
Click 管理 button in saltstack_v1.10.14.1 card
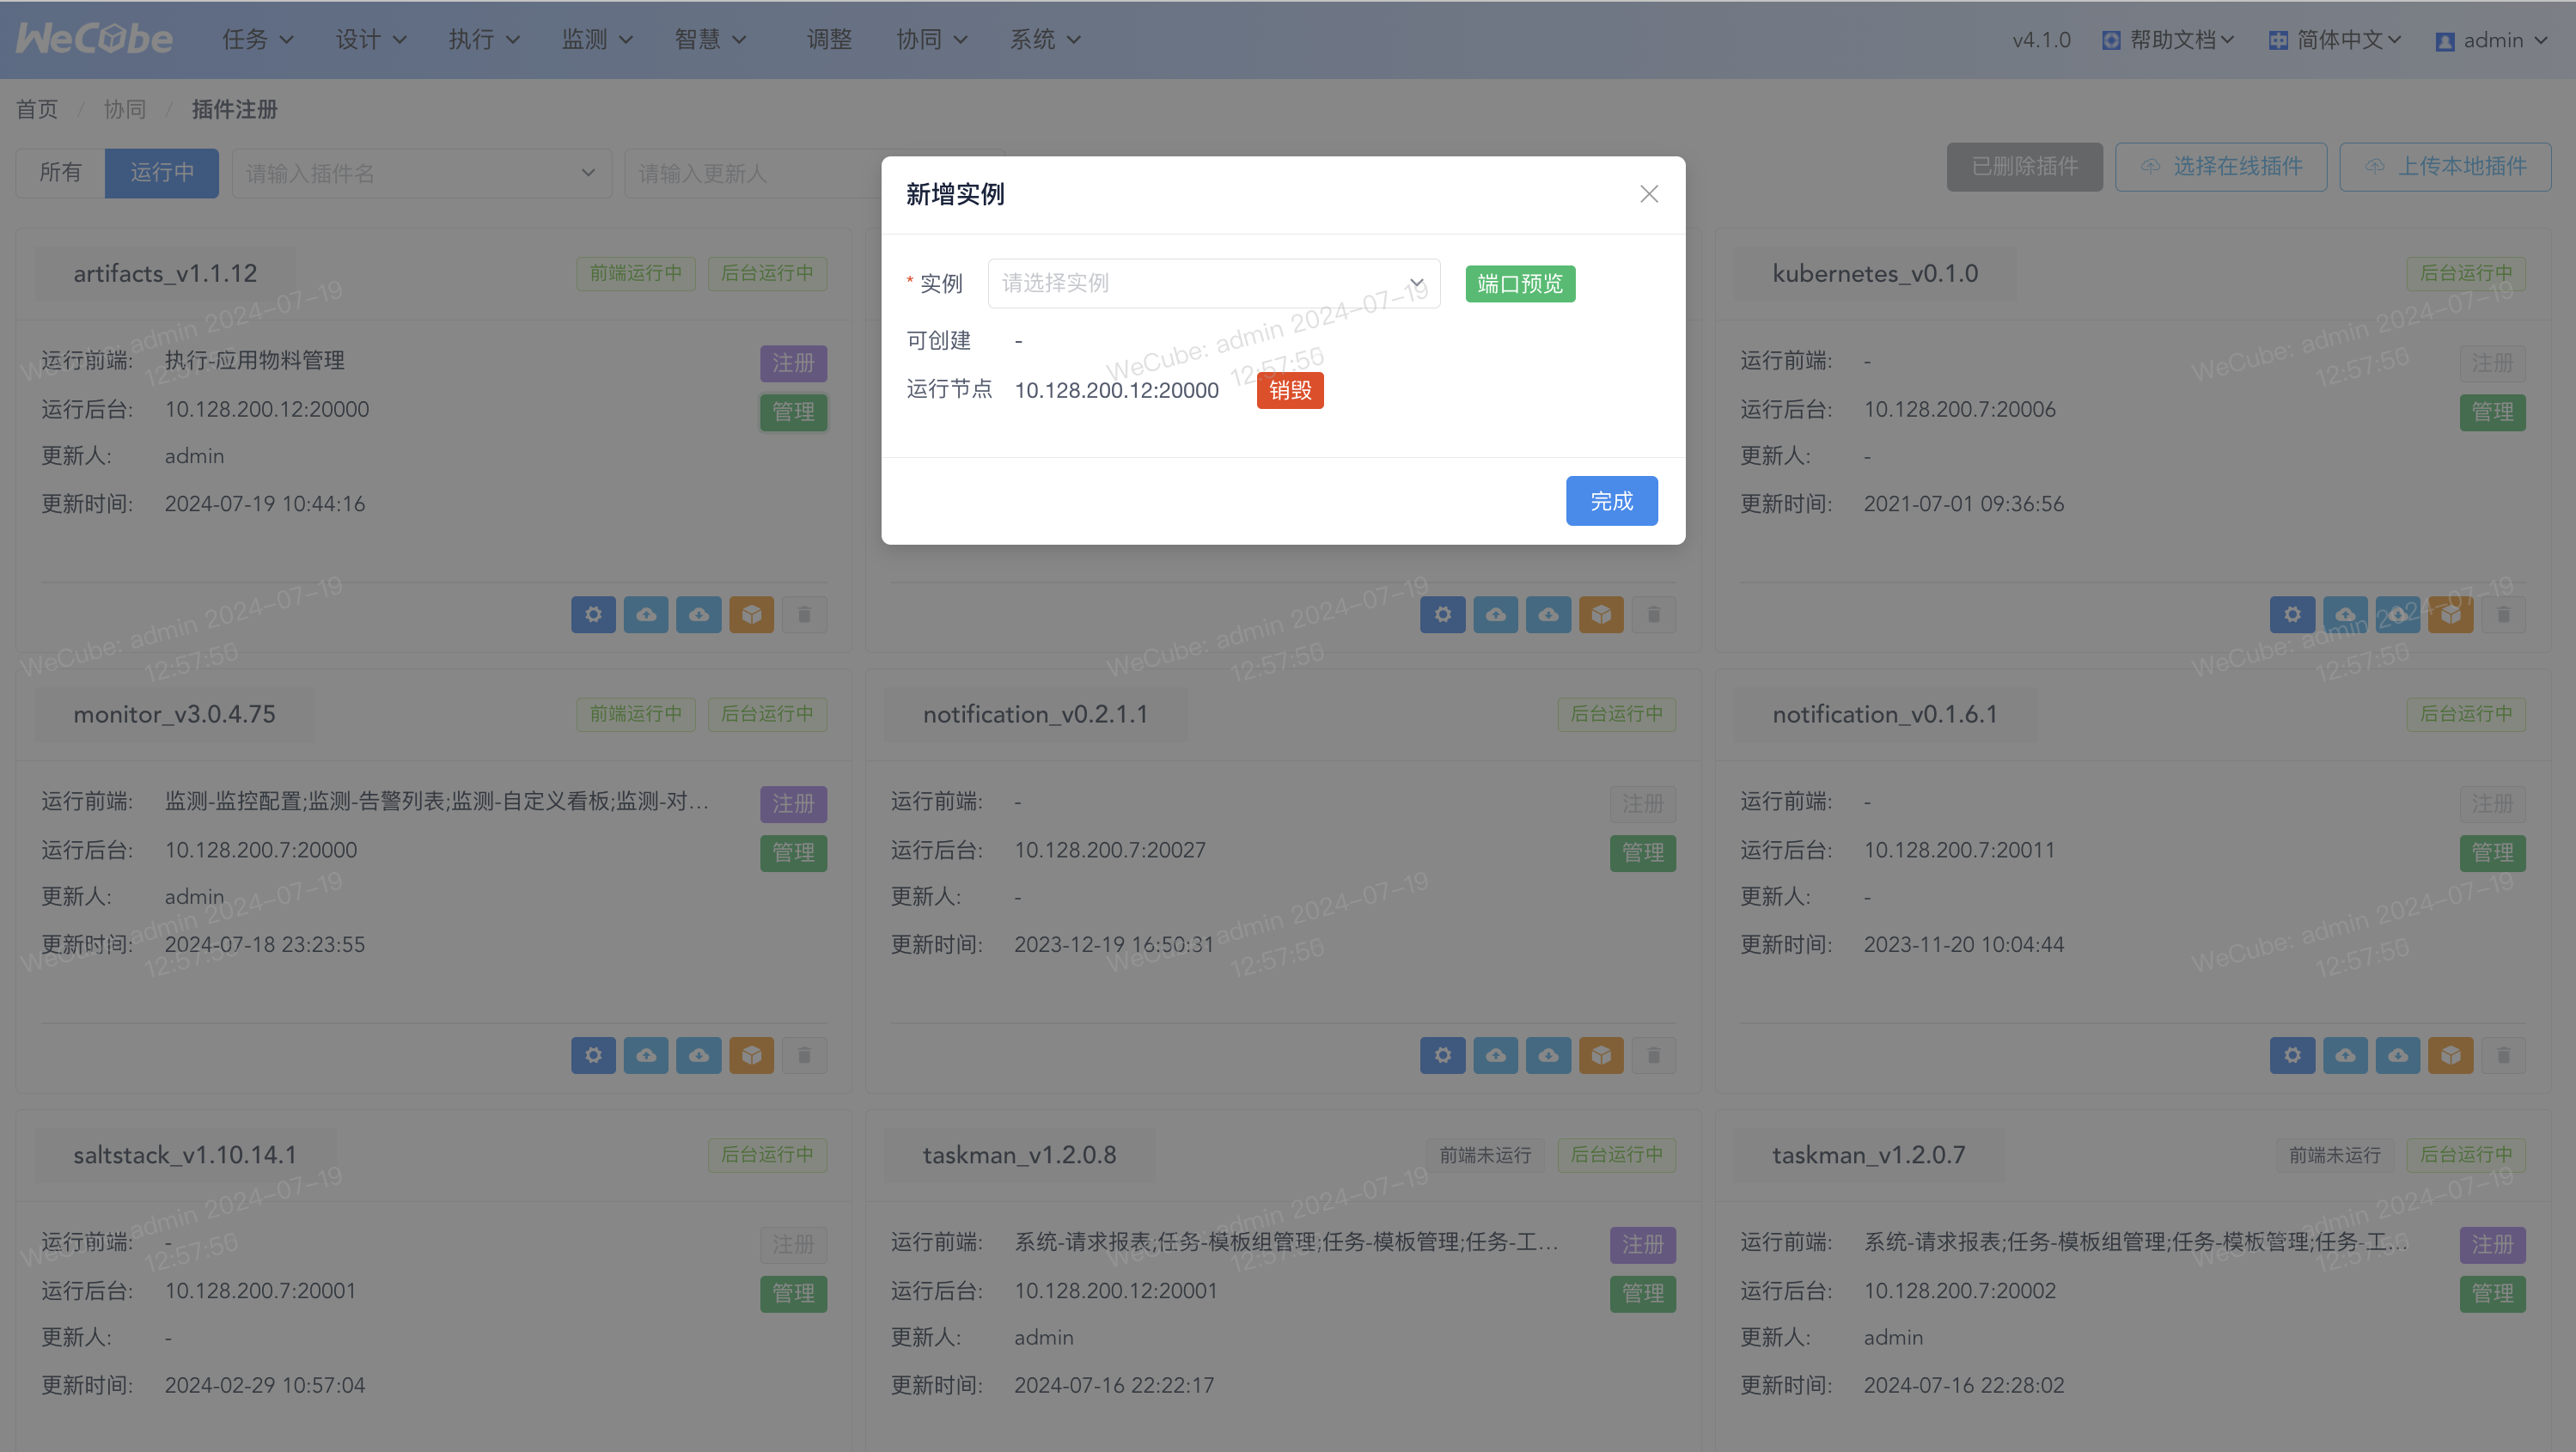point(793,1294)
